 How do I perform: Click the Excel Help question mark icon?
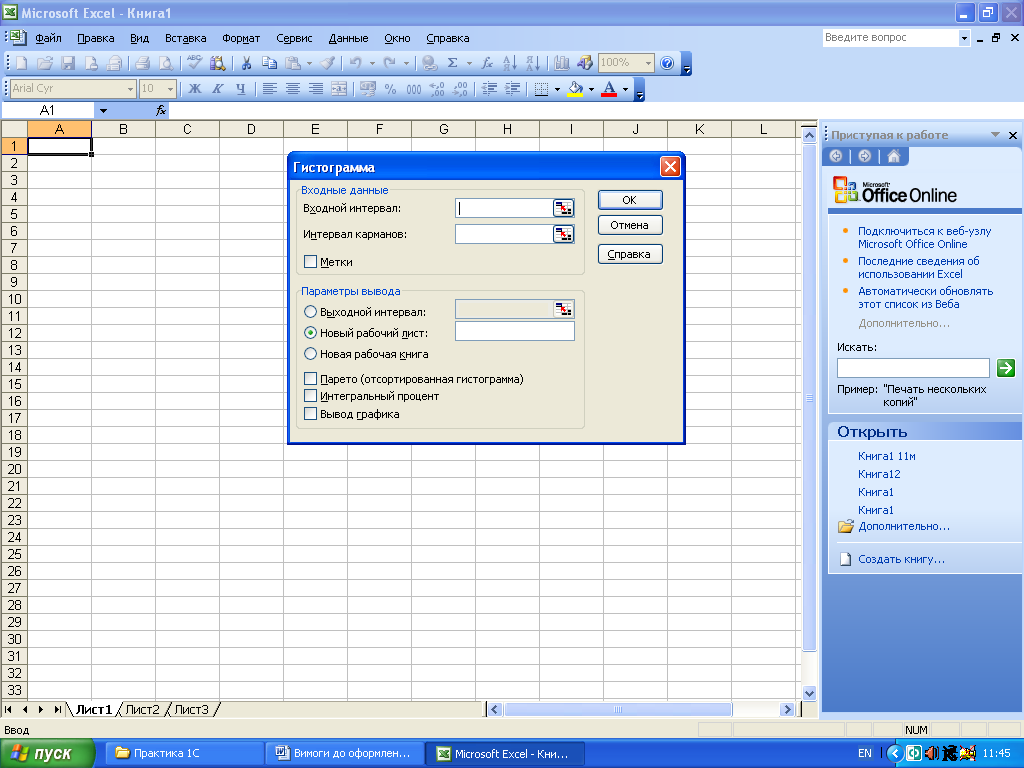(x=667, y=63)
